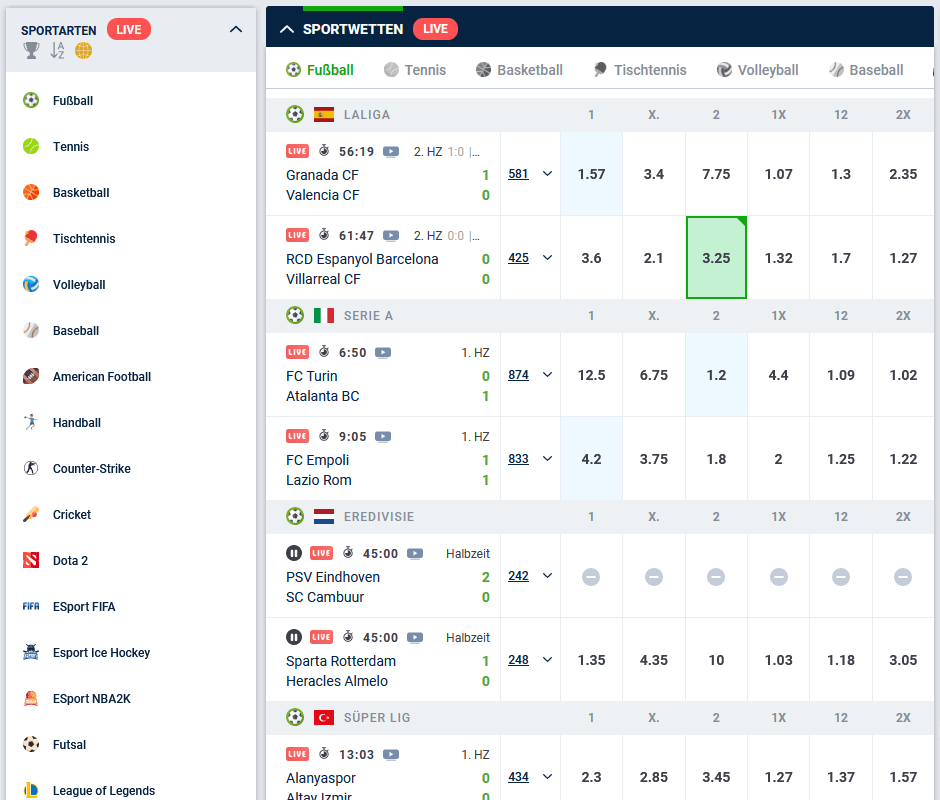Image resolution: width=940 pixels, height=800 pixels.
Task: Open Fußball in the sidebar list
Action: point(73,101)
